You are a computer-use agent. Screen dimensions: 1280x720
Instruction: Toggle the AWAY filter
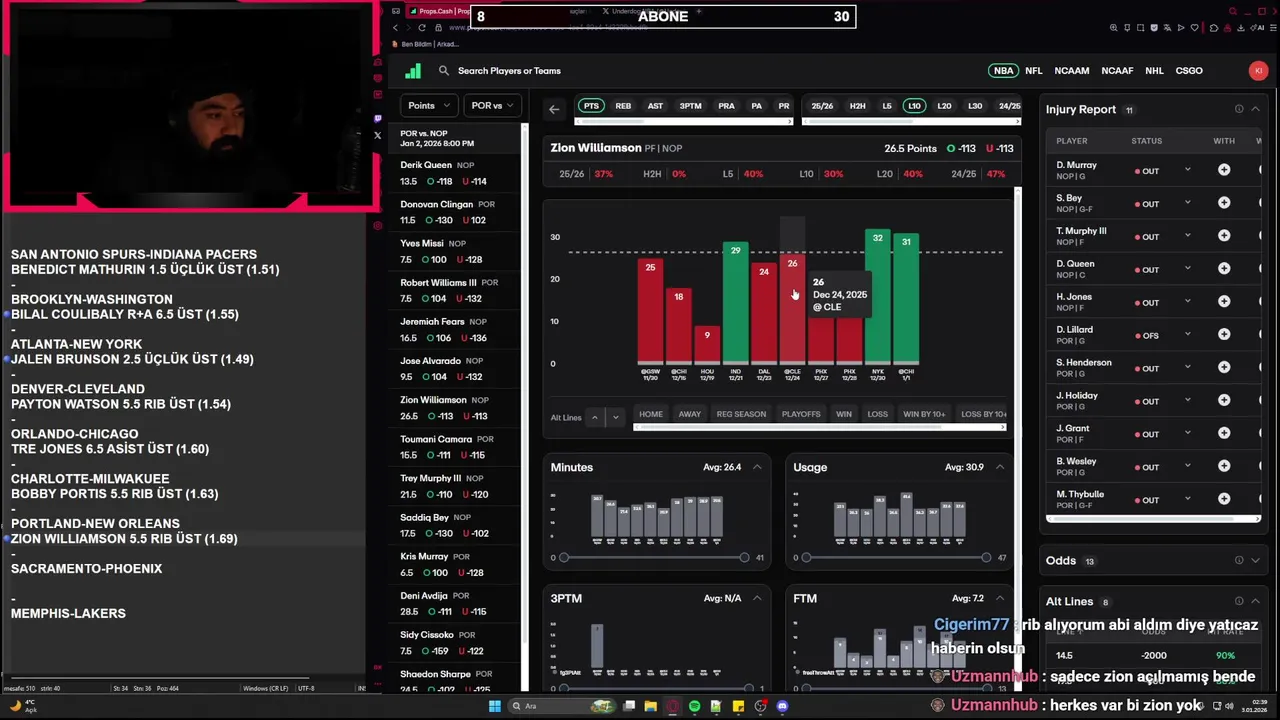pos(690,414)
